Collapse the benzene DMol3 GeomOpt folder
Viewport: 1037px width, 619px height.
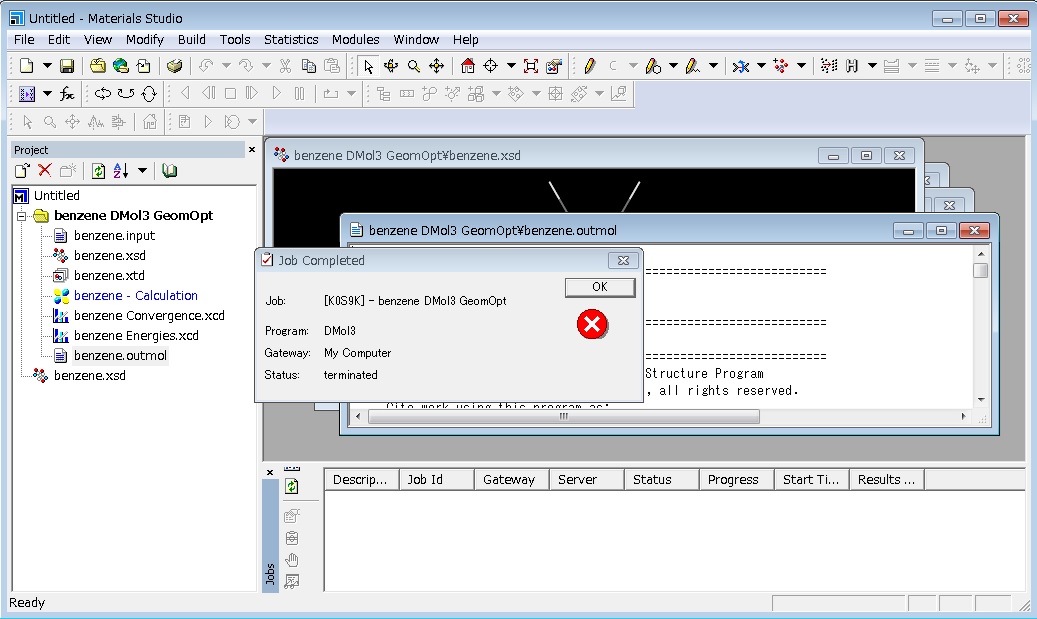pos(21,216)
